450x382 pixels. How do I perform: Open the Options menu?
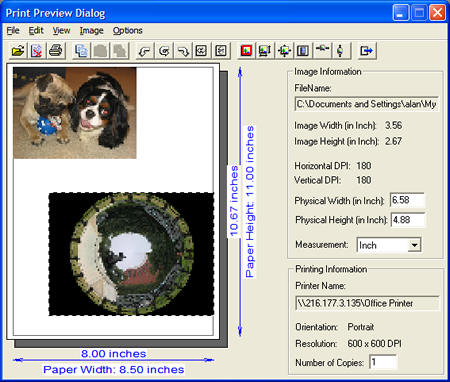[x=127, y=31]
